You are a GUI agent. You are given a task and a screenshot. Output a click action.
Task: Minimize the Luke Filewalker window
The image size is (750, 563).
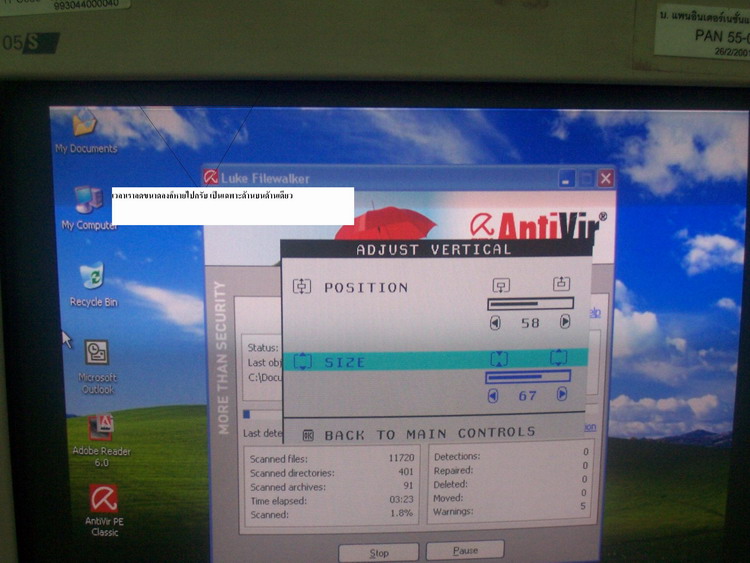tap(566, 179)
